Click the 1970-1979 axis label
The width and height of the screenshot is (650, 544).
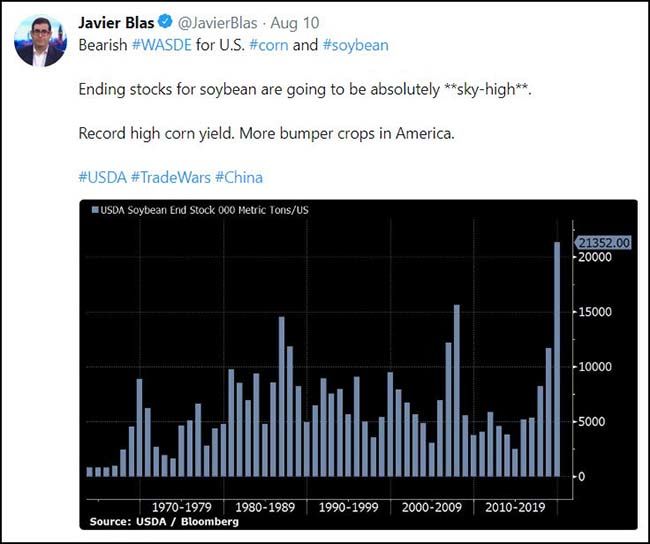180,507
